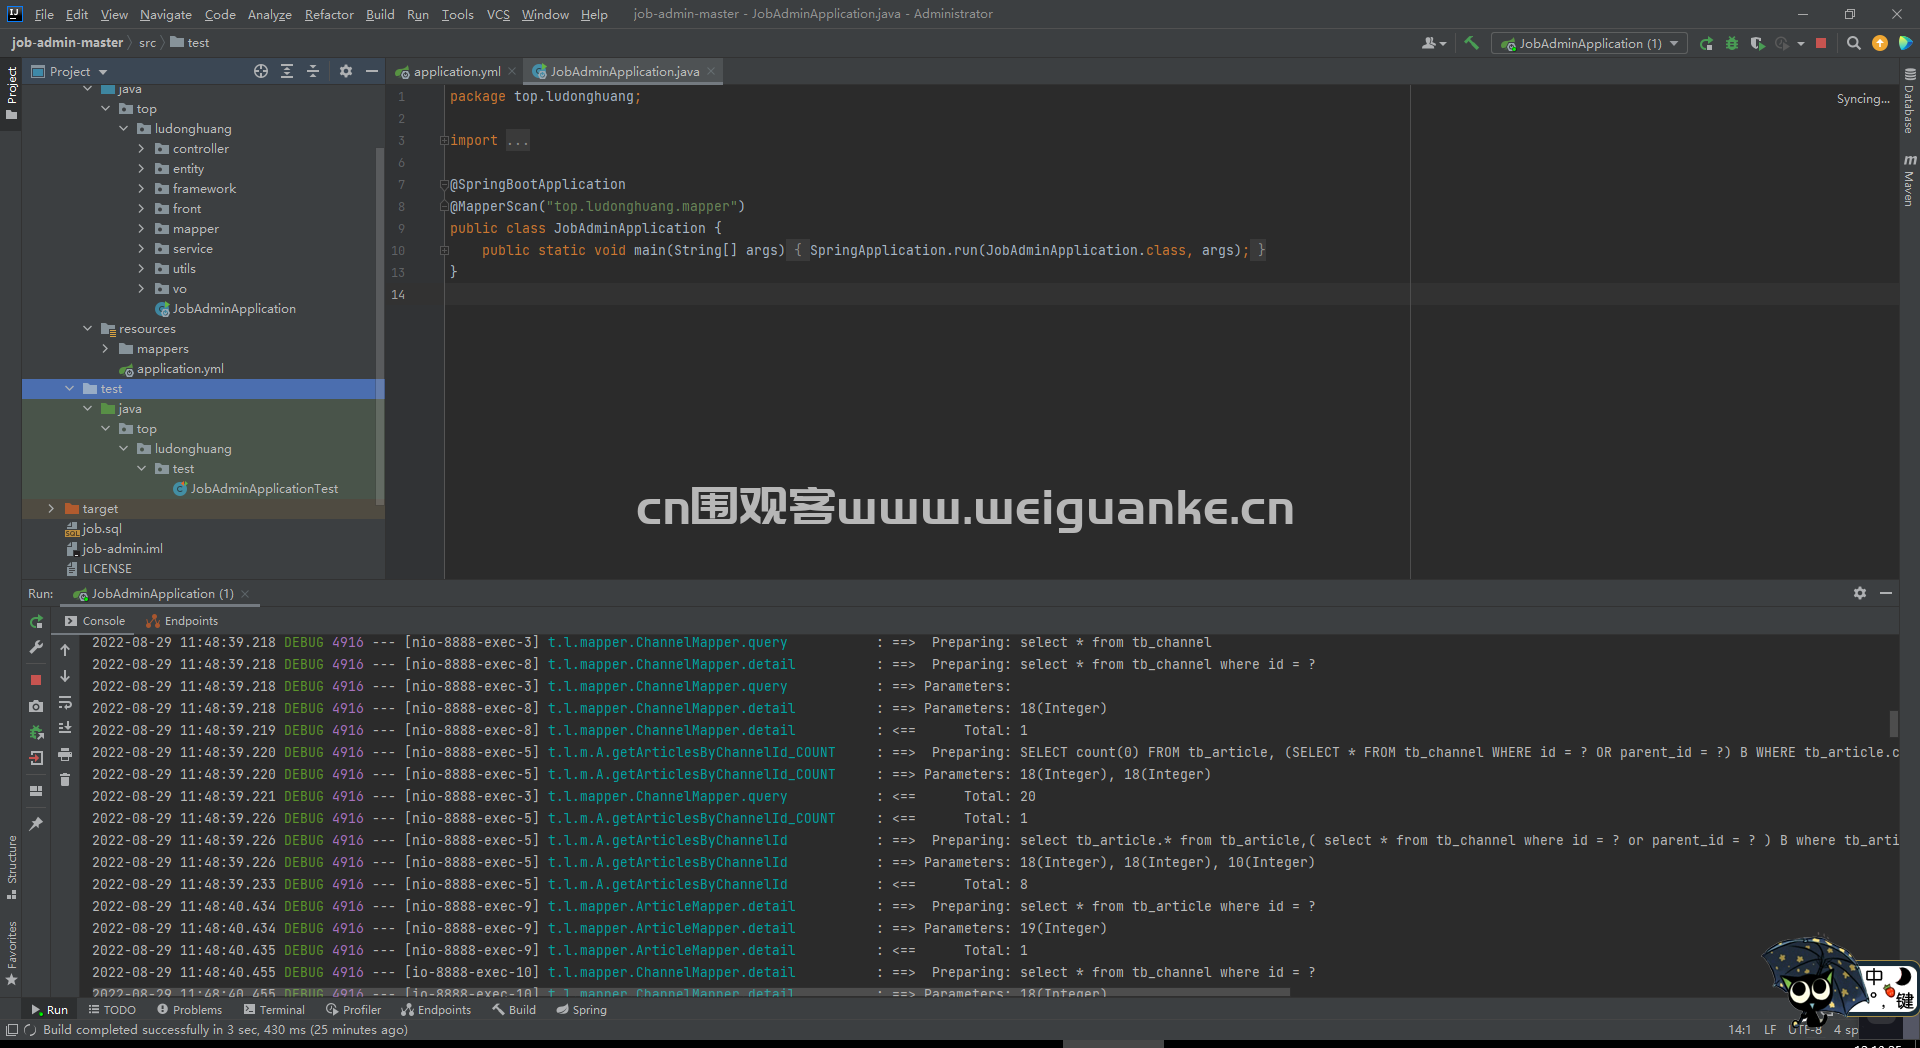This screenshot has width=1920, height=1048.
Task: Click the wrench icon in Run panel
Action: [x=36, y=648]
